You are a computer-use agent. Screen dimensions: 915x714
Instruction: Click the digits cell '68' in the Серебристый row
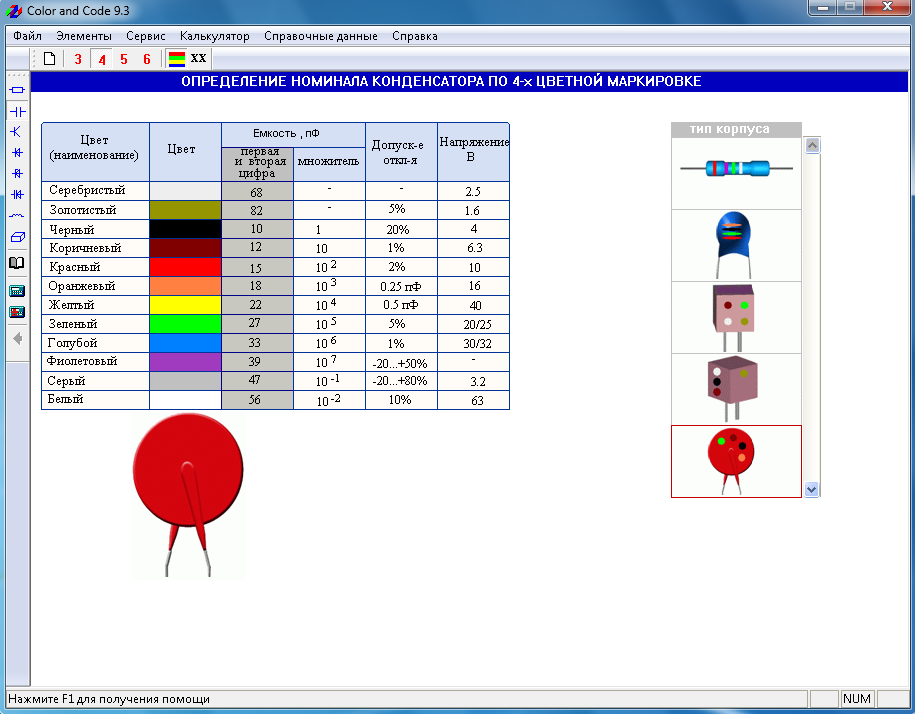click(x=257, y=191)
